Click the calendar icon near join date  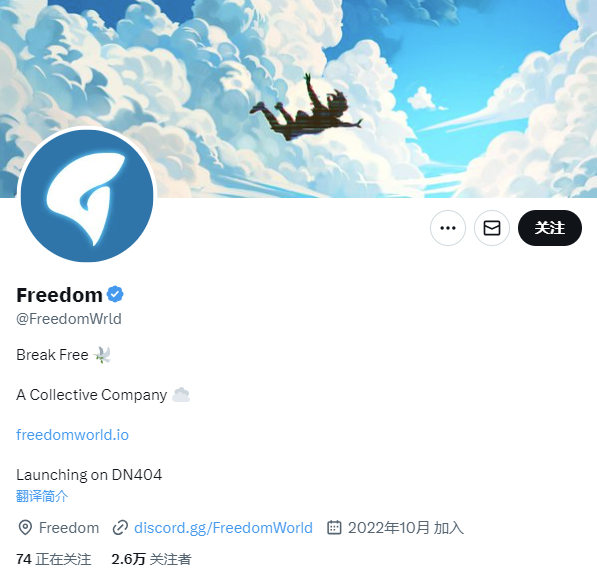point(334,527)
